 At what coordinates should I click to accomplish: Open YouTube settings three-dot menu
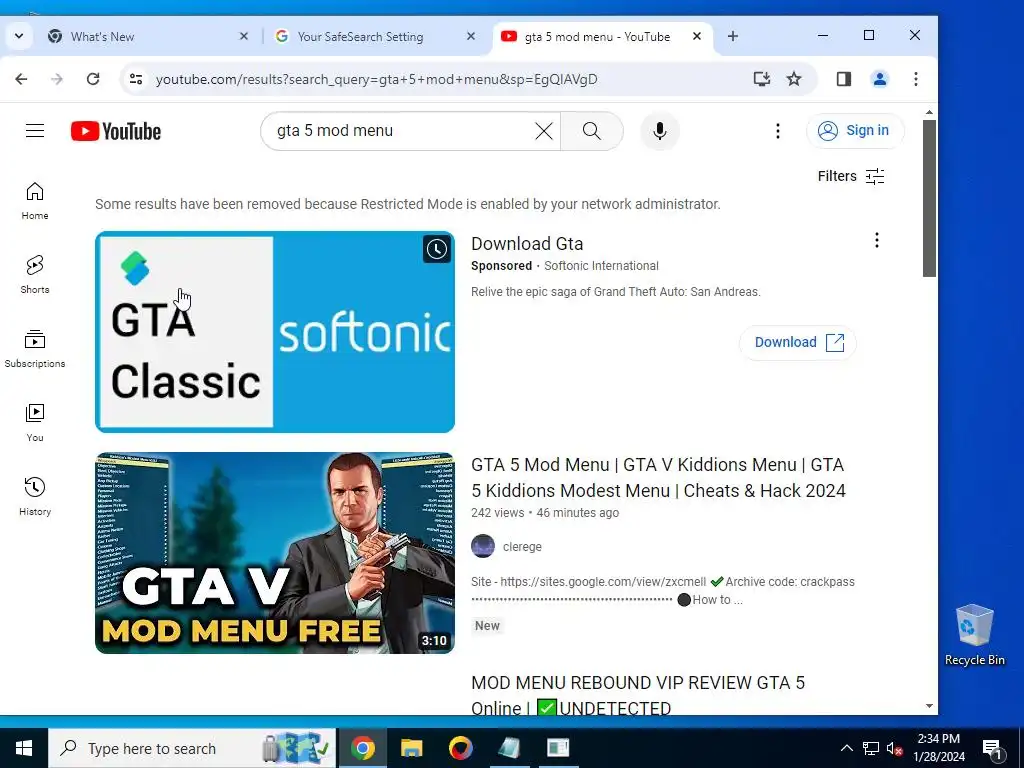(x=777, y=131)
